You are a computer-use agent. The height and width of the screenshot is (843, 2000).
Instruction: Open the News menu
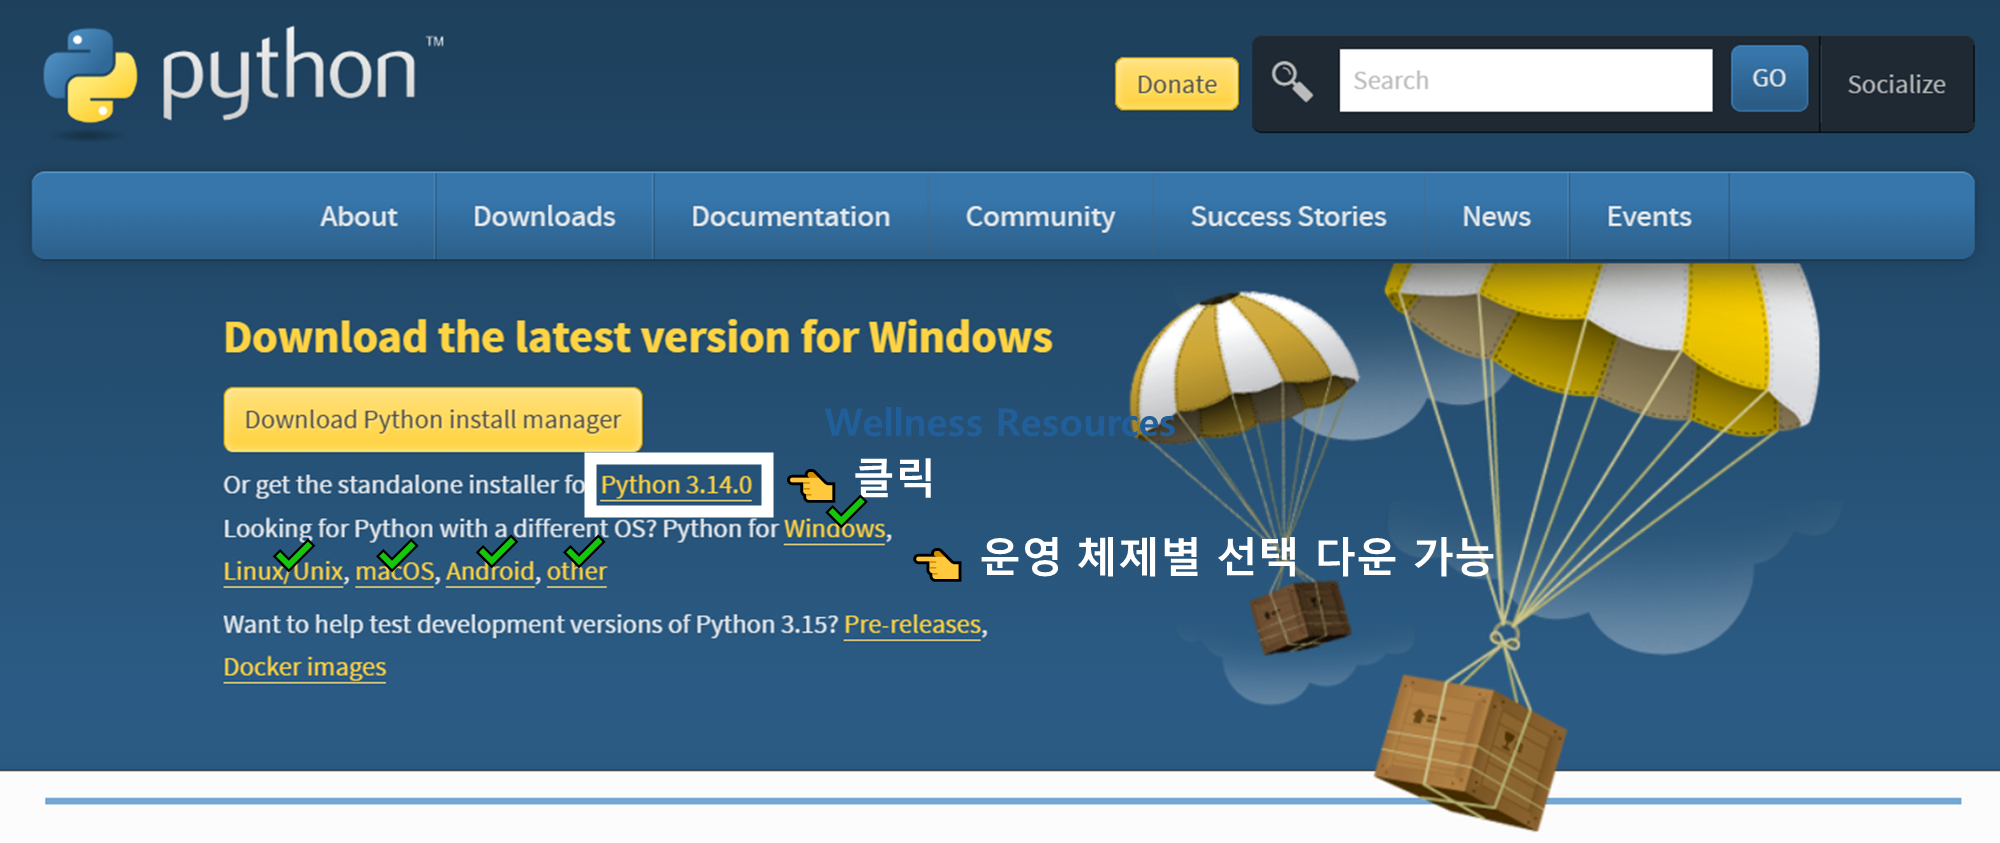tap(1496, 216)
